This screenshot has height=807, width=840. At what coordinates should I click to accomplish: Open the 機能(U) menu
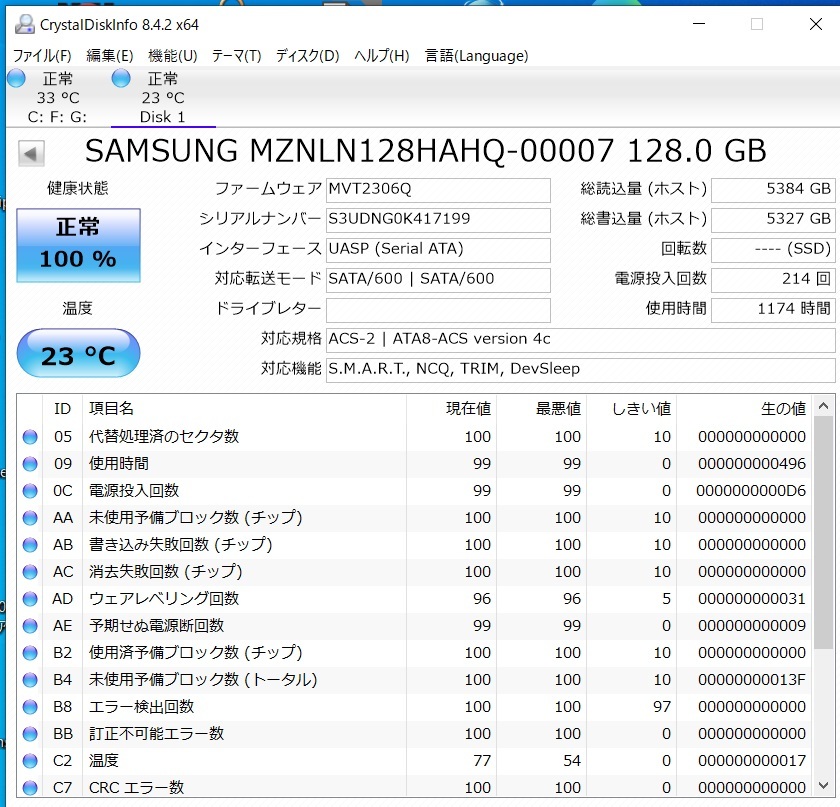tap(169, 56)
